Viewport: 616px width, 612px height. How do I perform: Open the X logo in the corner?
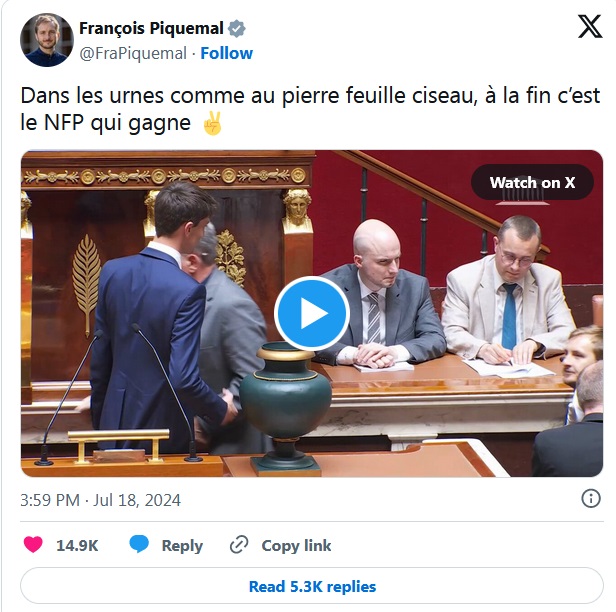pyautogui.click(x=590, y=26)
